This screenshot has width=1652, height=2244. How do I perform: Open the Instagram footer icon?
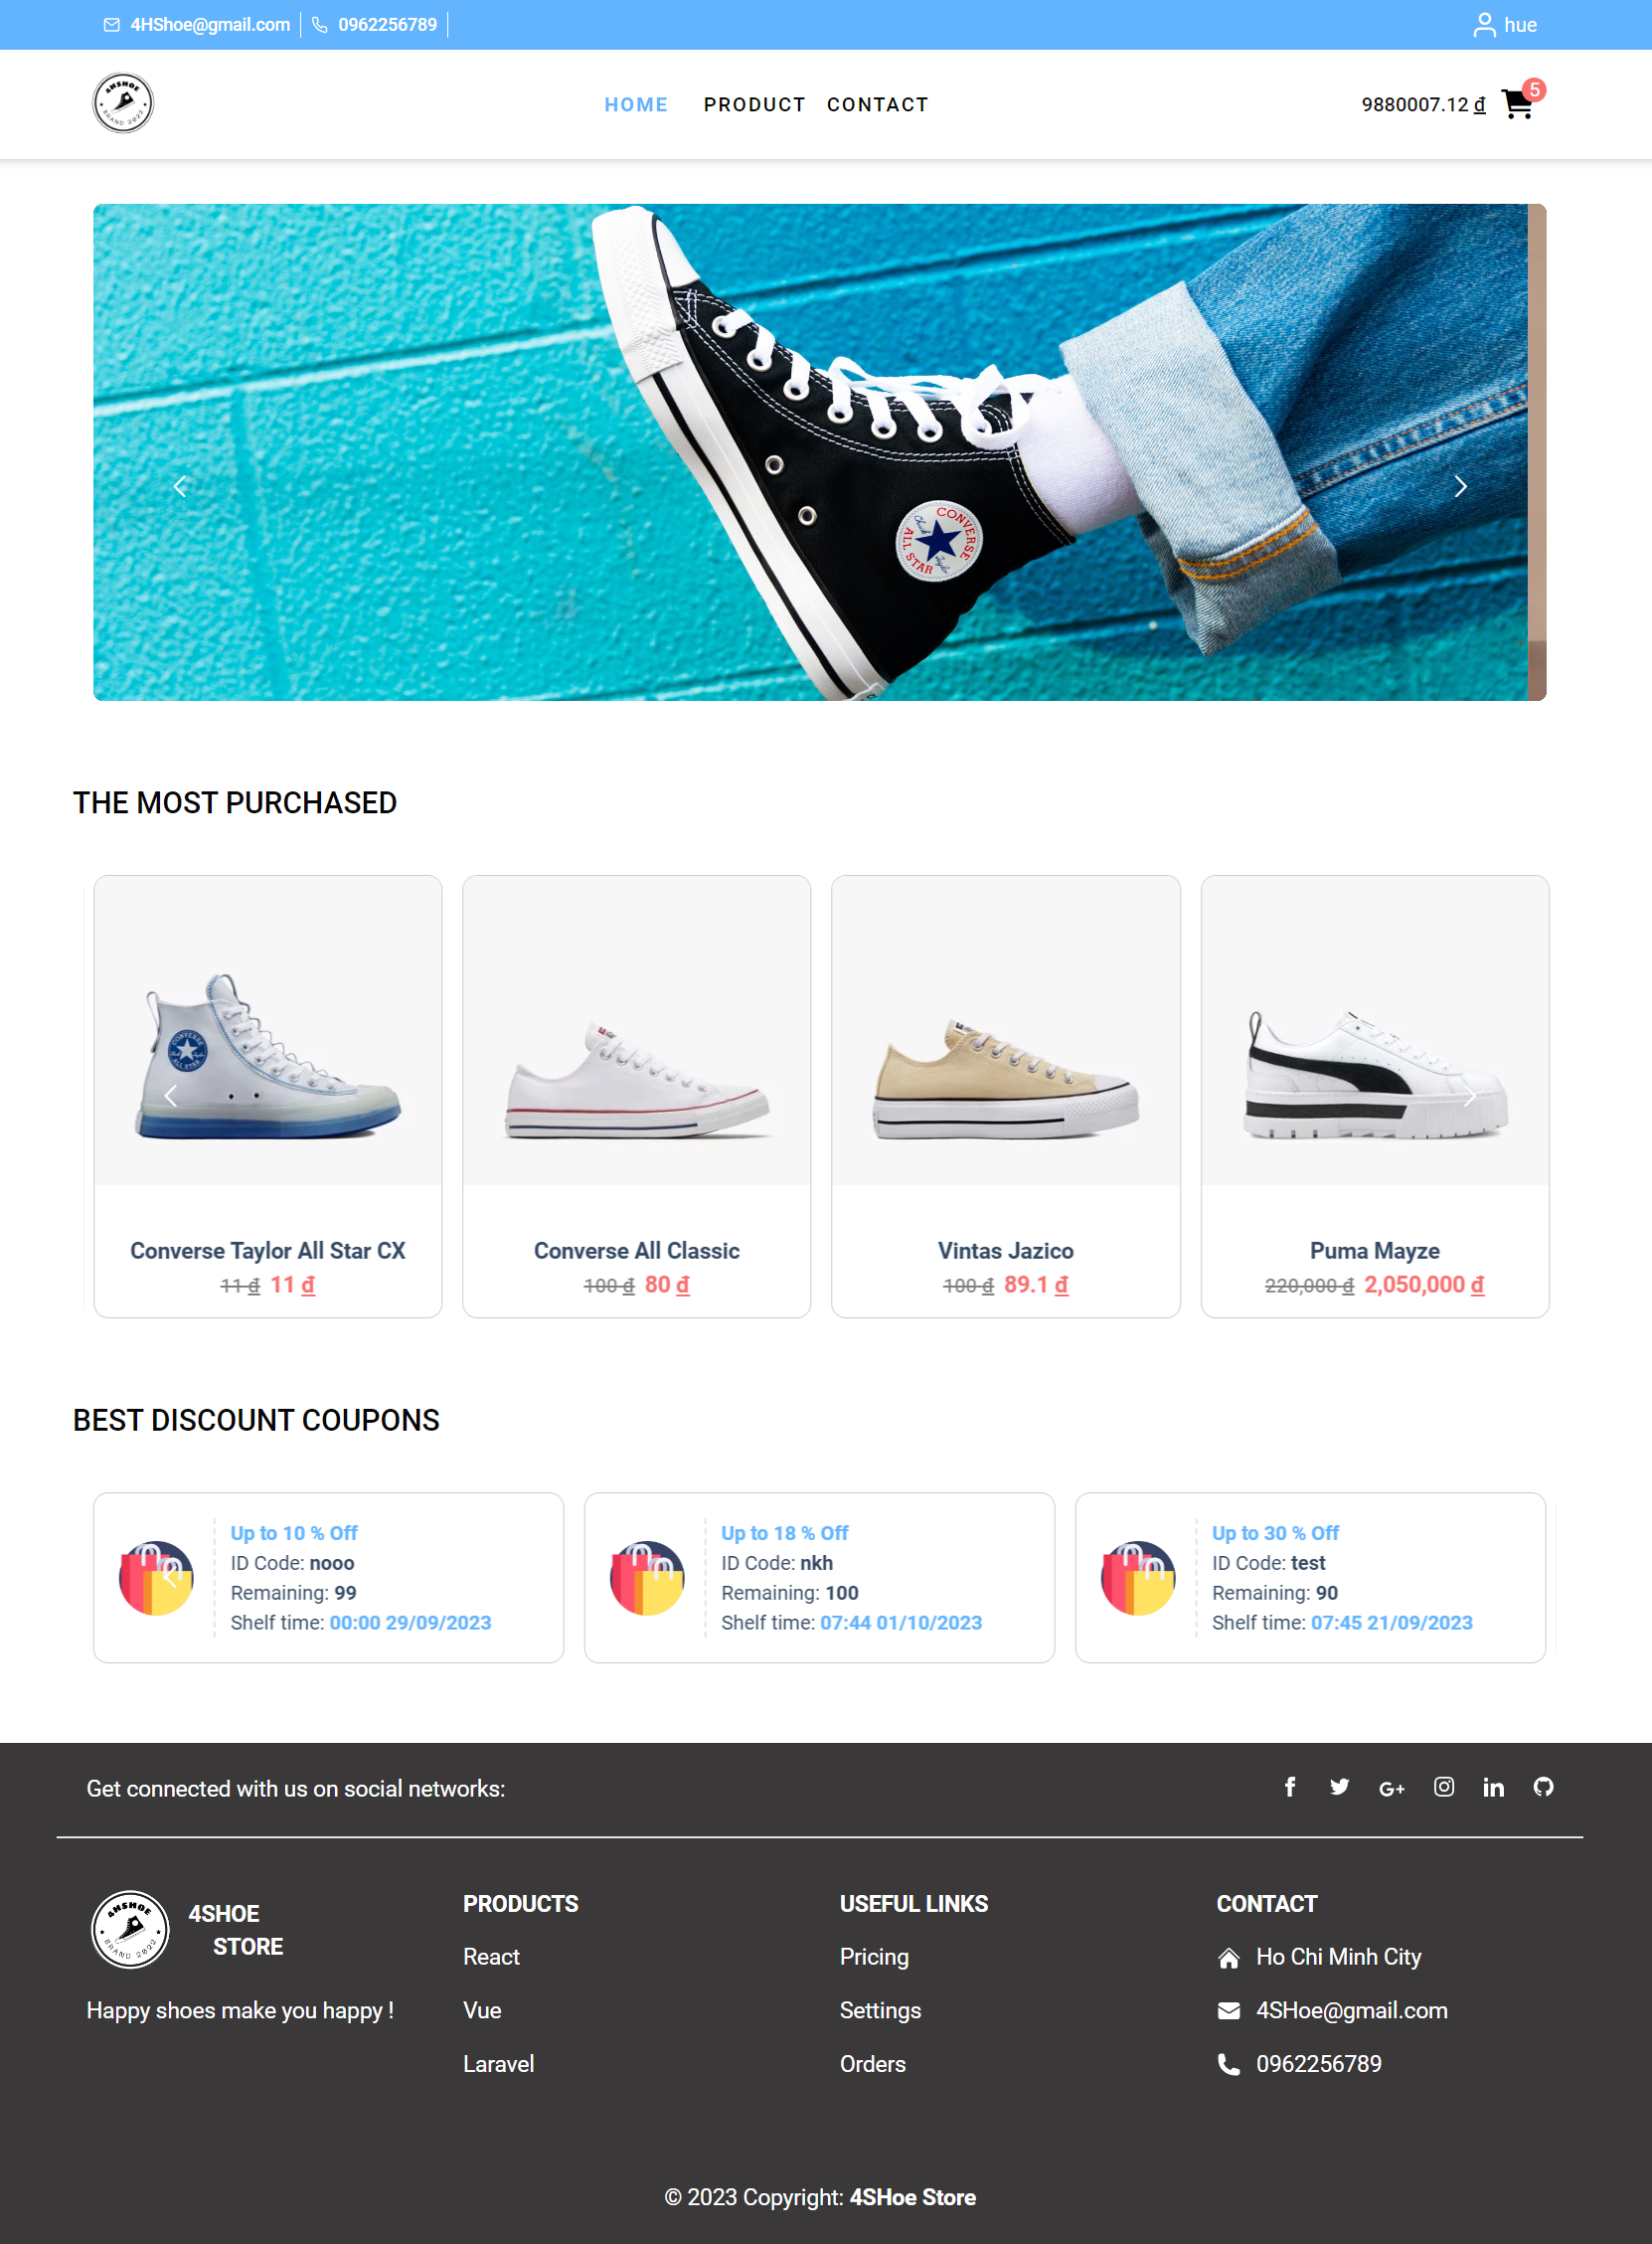click(1444, 1787)
